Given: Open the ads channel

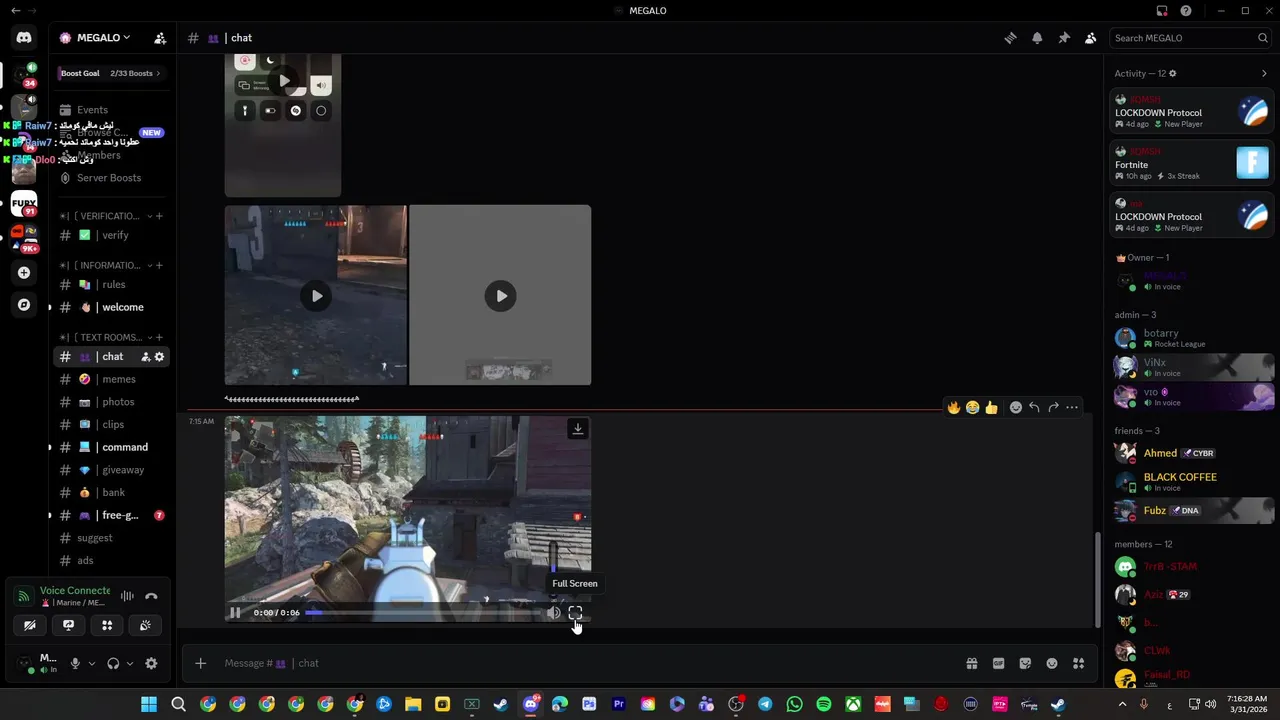Looking at the screenshot, I should [x=112, y=561].
